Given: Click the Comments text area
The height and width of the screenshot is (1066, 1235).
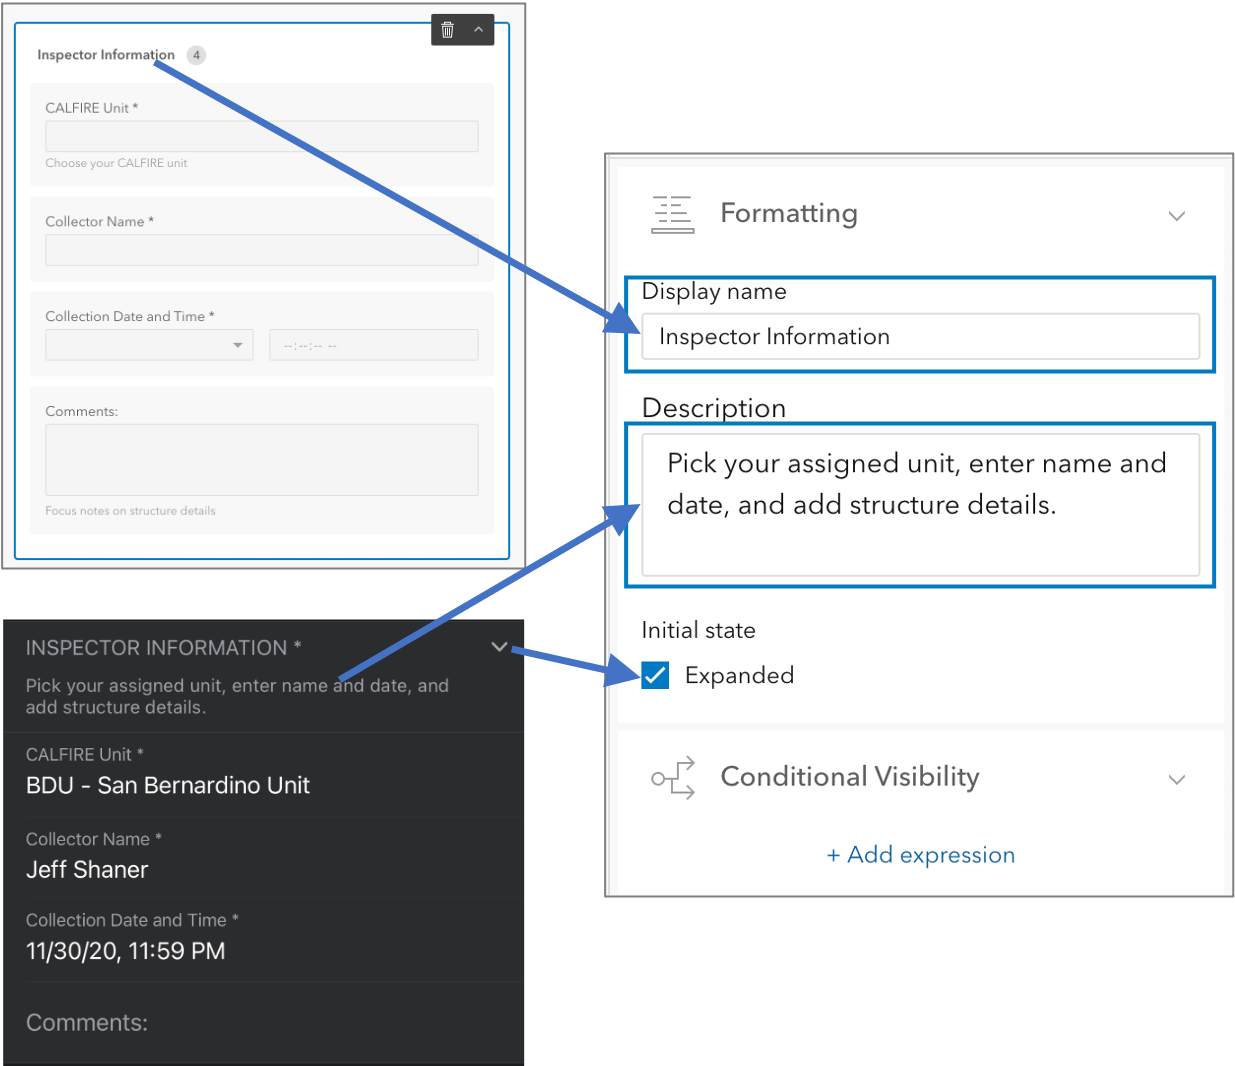Looking at the screenshot, I should pos(261,459).
